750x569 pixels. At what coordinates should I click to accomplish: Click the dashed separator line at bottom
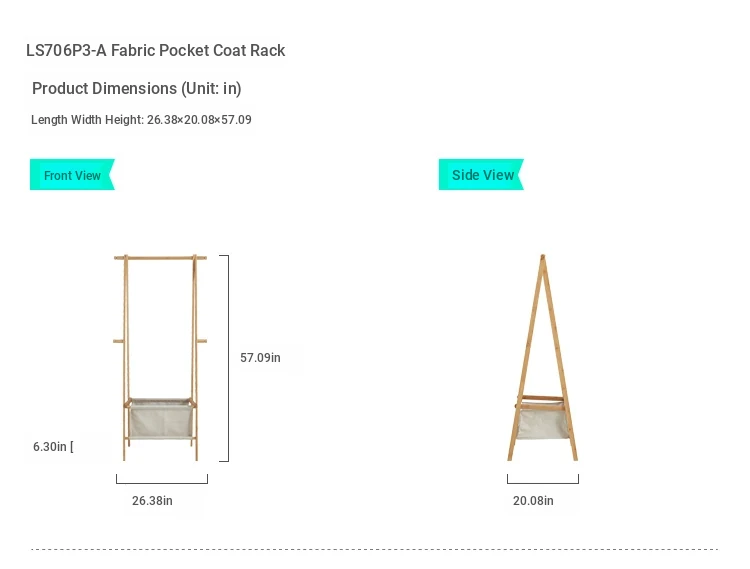(x=375, y=549)
